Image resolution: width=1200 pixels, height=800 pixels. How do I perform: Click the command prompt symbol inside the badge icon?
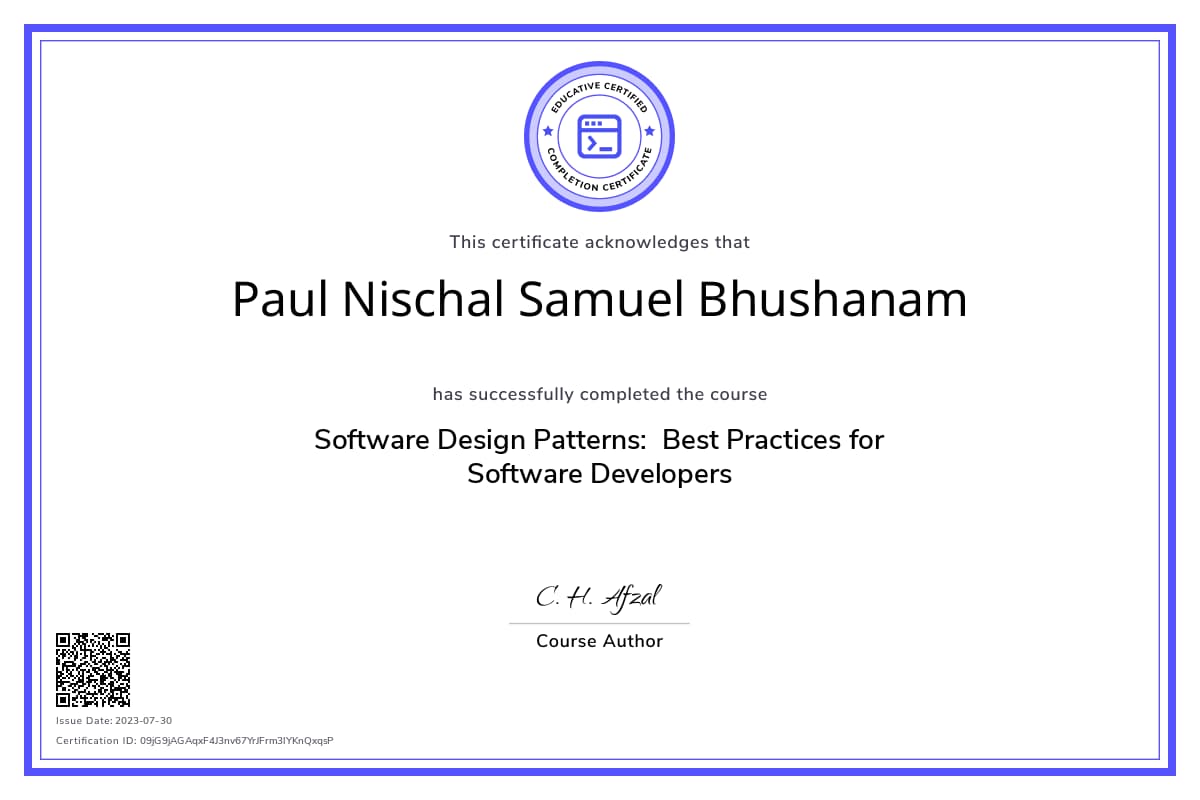pos(592,143)
